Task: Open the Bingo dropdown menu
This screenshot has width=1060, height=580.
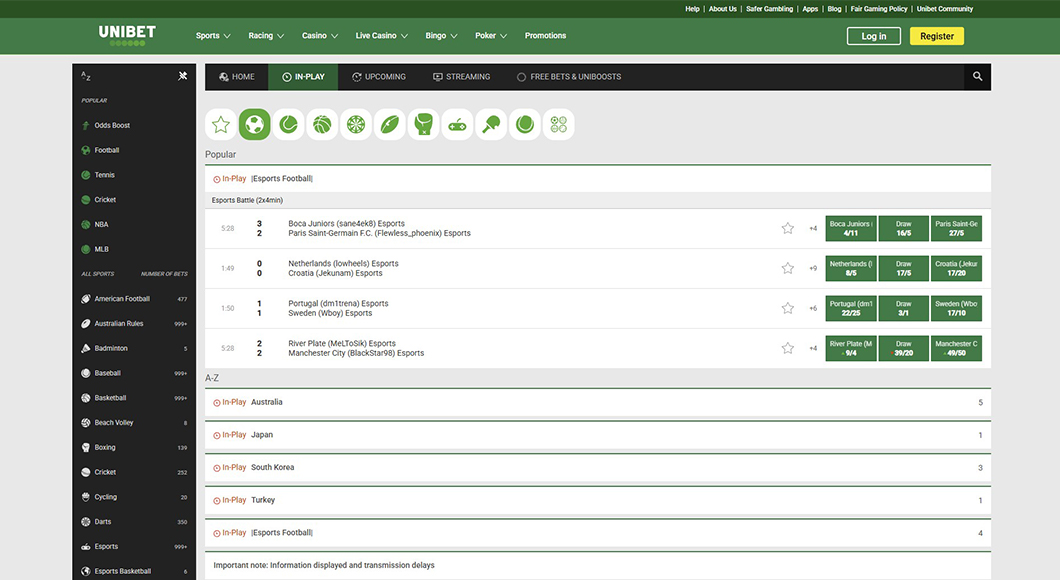Action: pos(441,36)
